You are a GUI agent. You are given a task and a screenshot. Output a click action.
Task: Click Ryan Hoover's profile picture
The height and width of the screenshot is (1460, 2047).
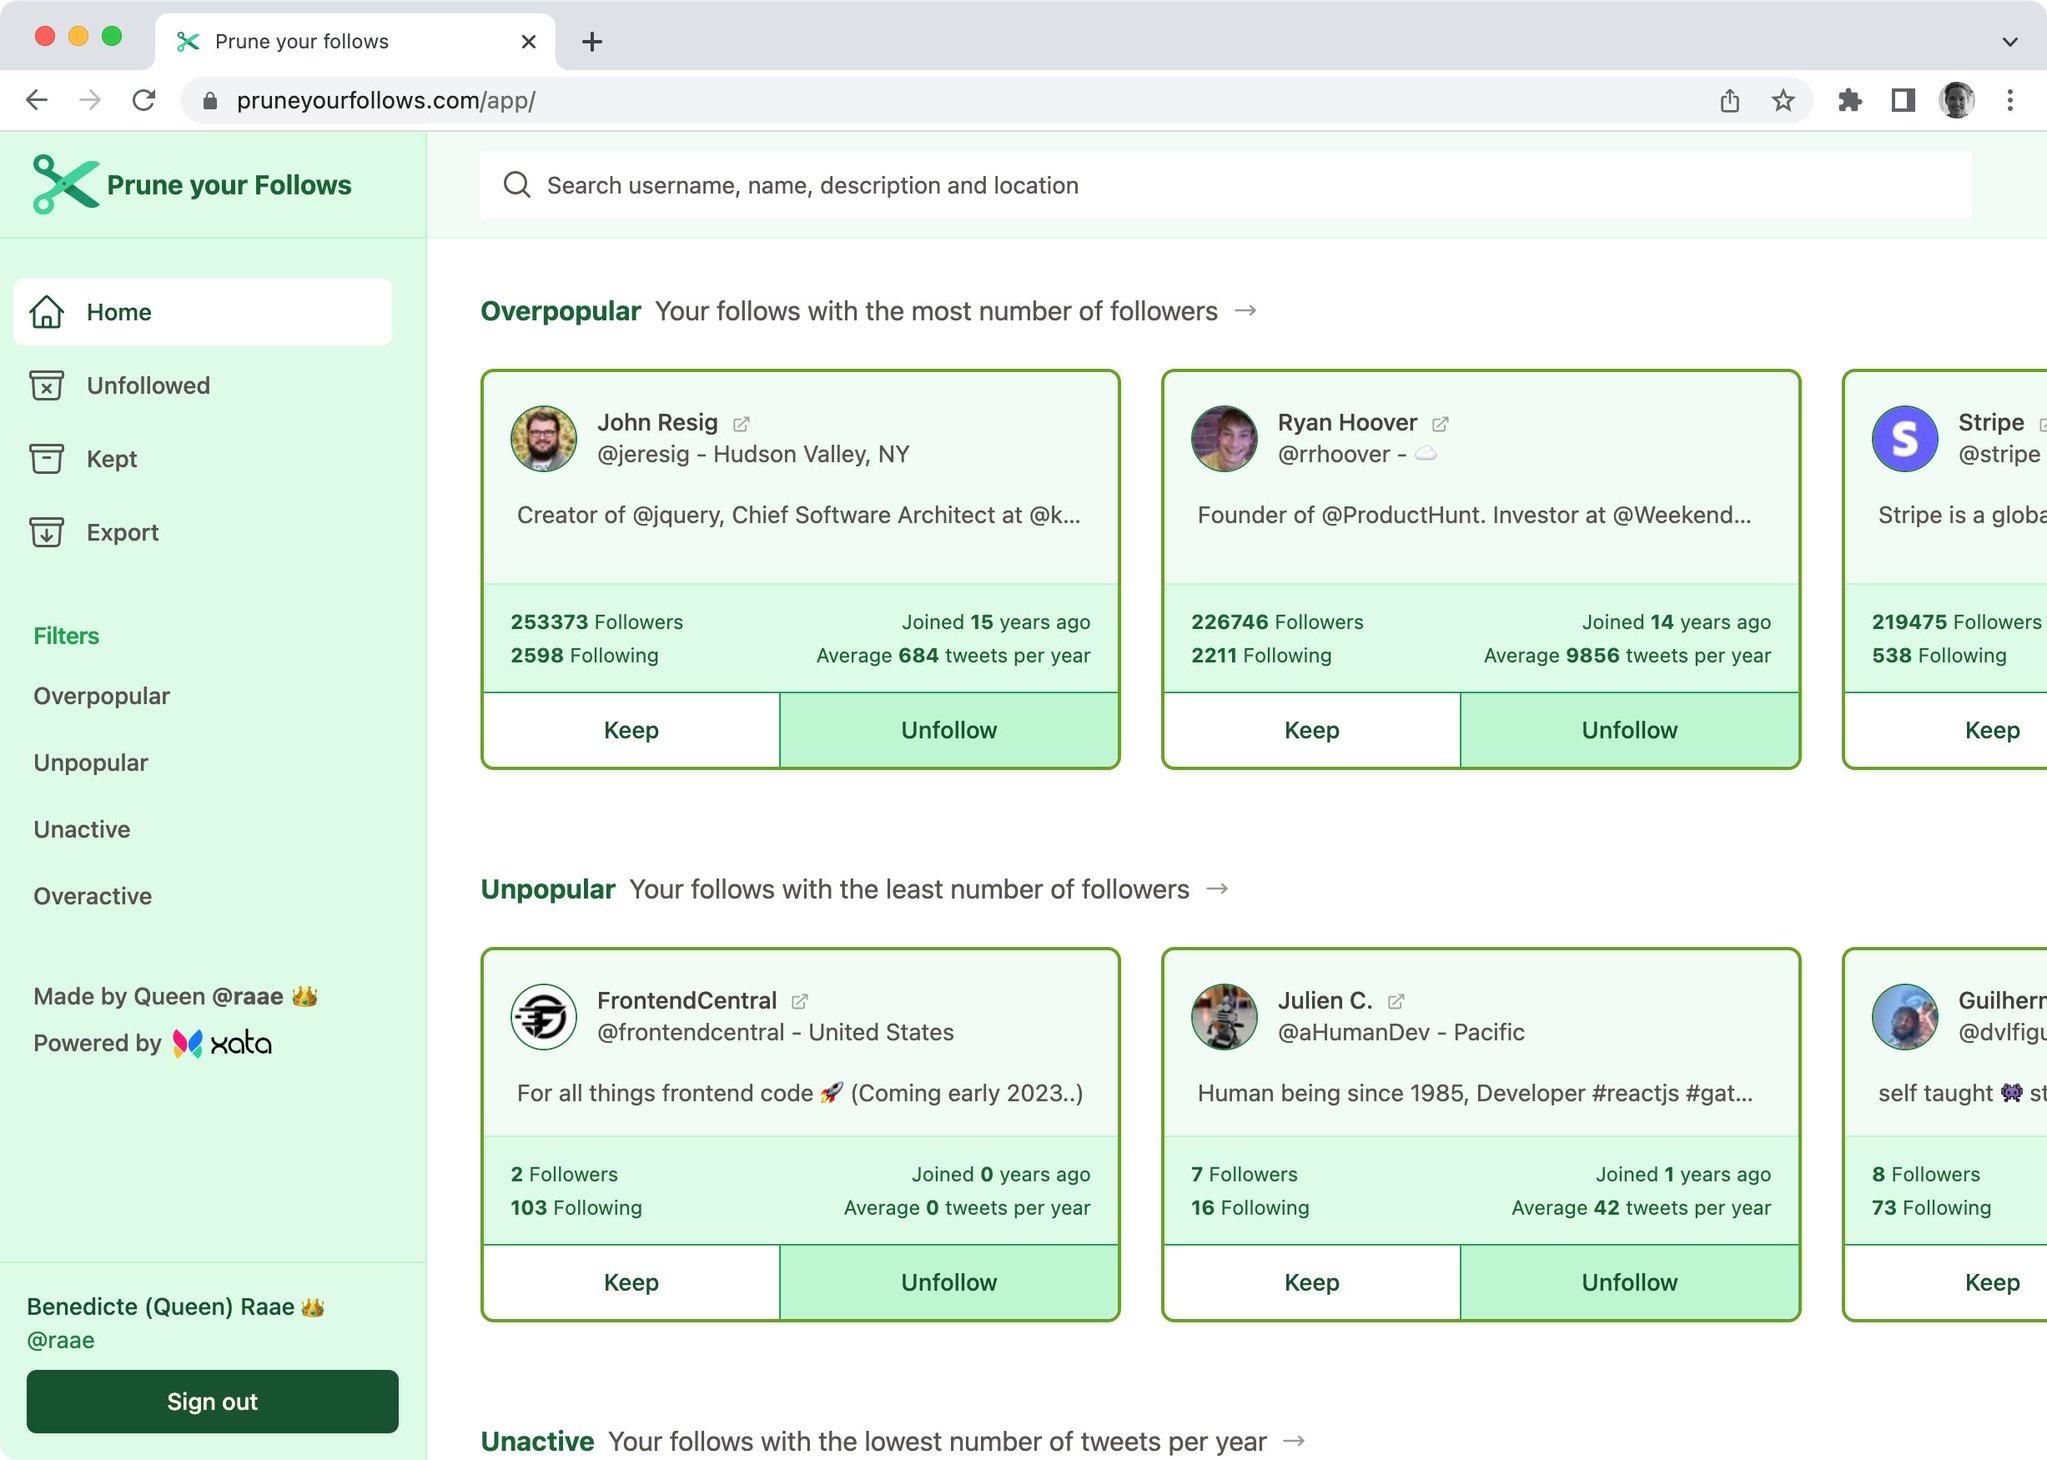coord(1224,438)
